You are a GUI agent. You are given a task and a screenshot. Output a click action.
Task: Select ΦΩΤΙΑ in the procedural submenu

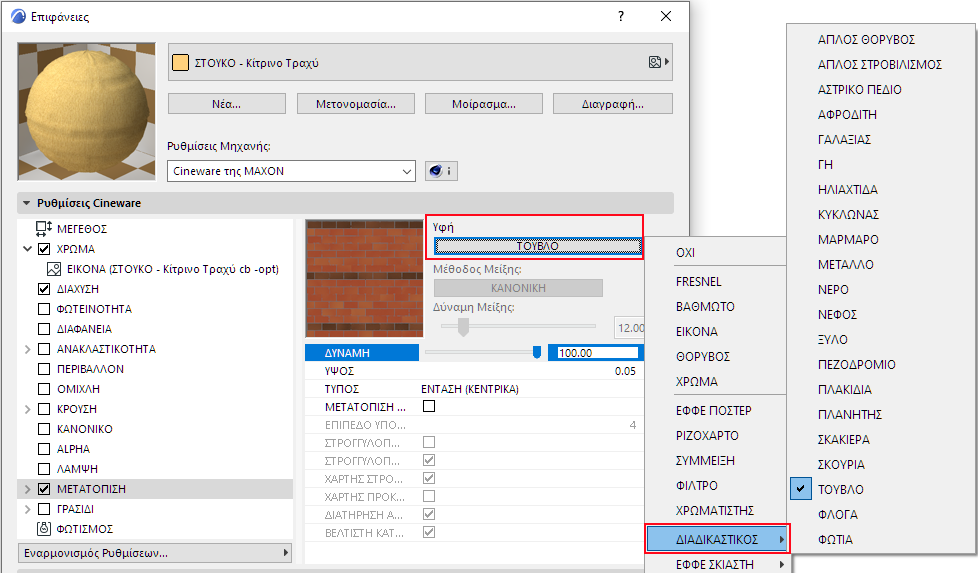(835, 539)
